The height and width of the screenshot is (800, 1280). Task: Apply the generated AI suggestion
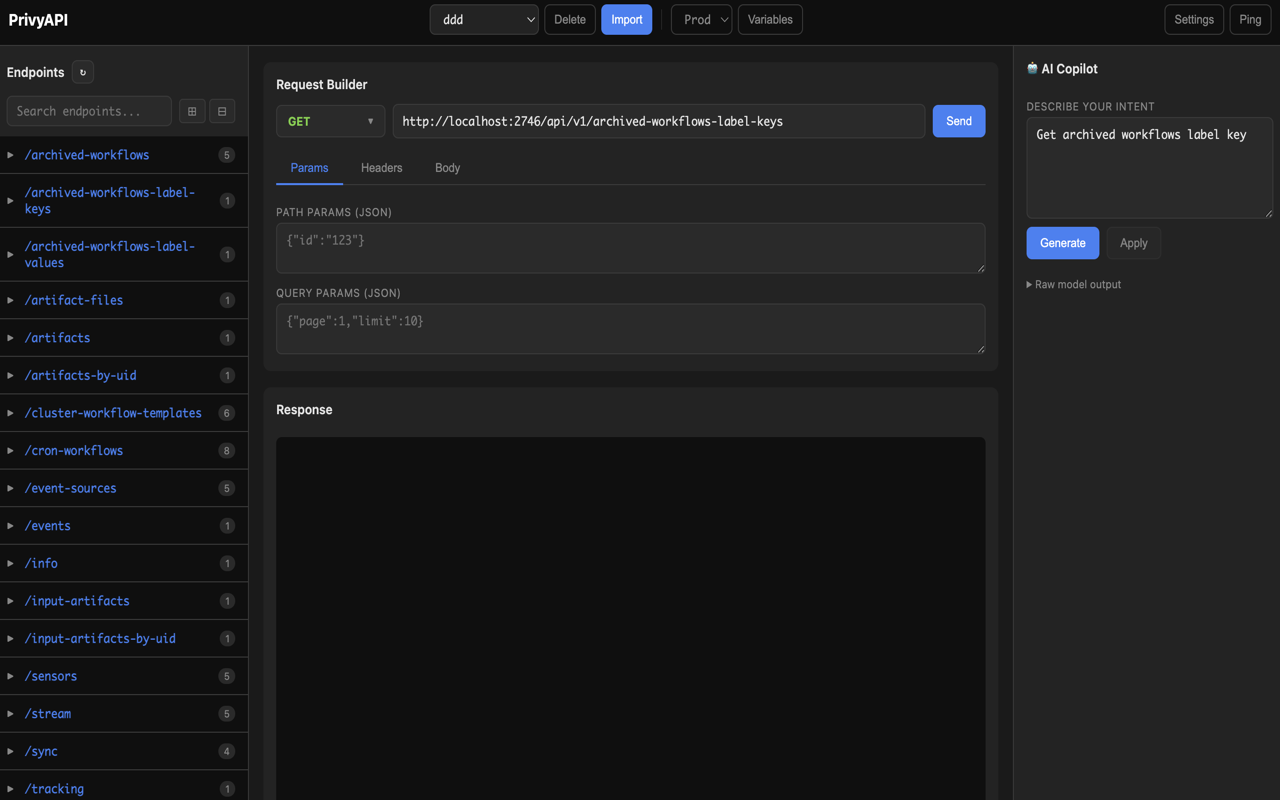tap(1133, 242)
